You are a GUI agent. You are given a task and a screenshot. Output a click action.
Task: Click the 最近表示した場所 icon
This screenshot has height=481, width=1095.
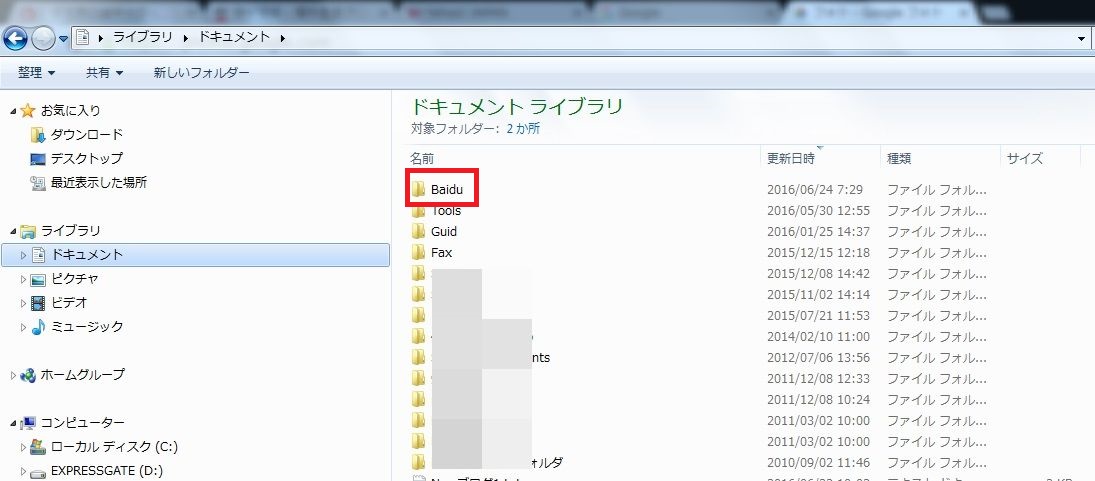coord(38,183)
